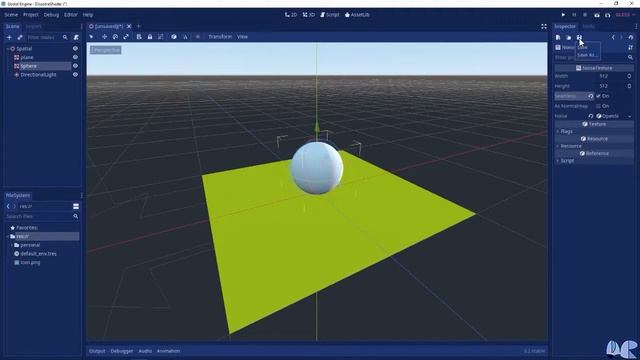Open the Help menu

88,15
